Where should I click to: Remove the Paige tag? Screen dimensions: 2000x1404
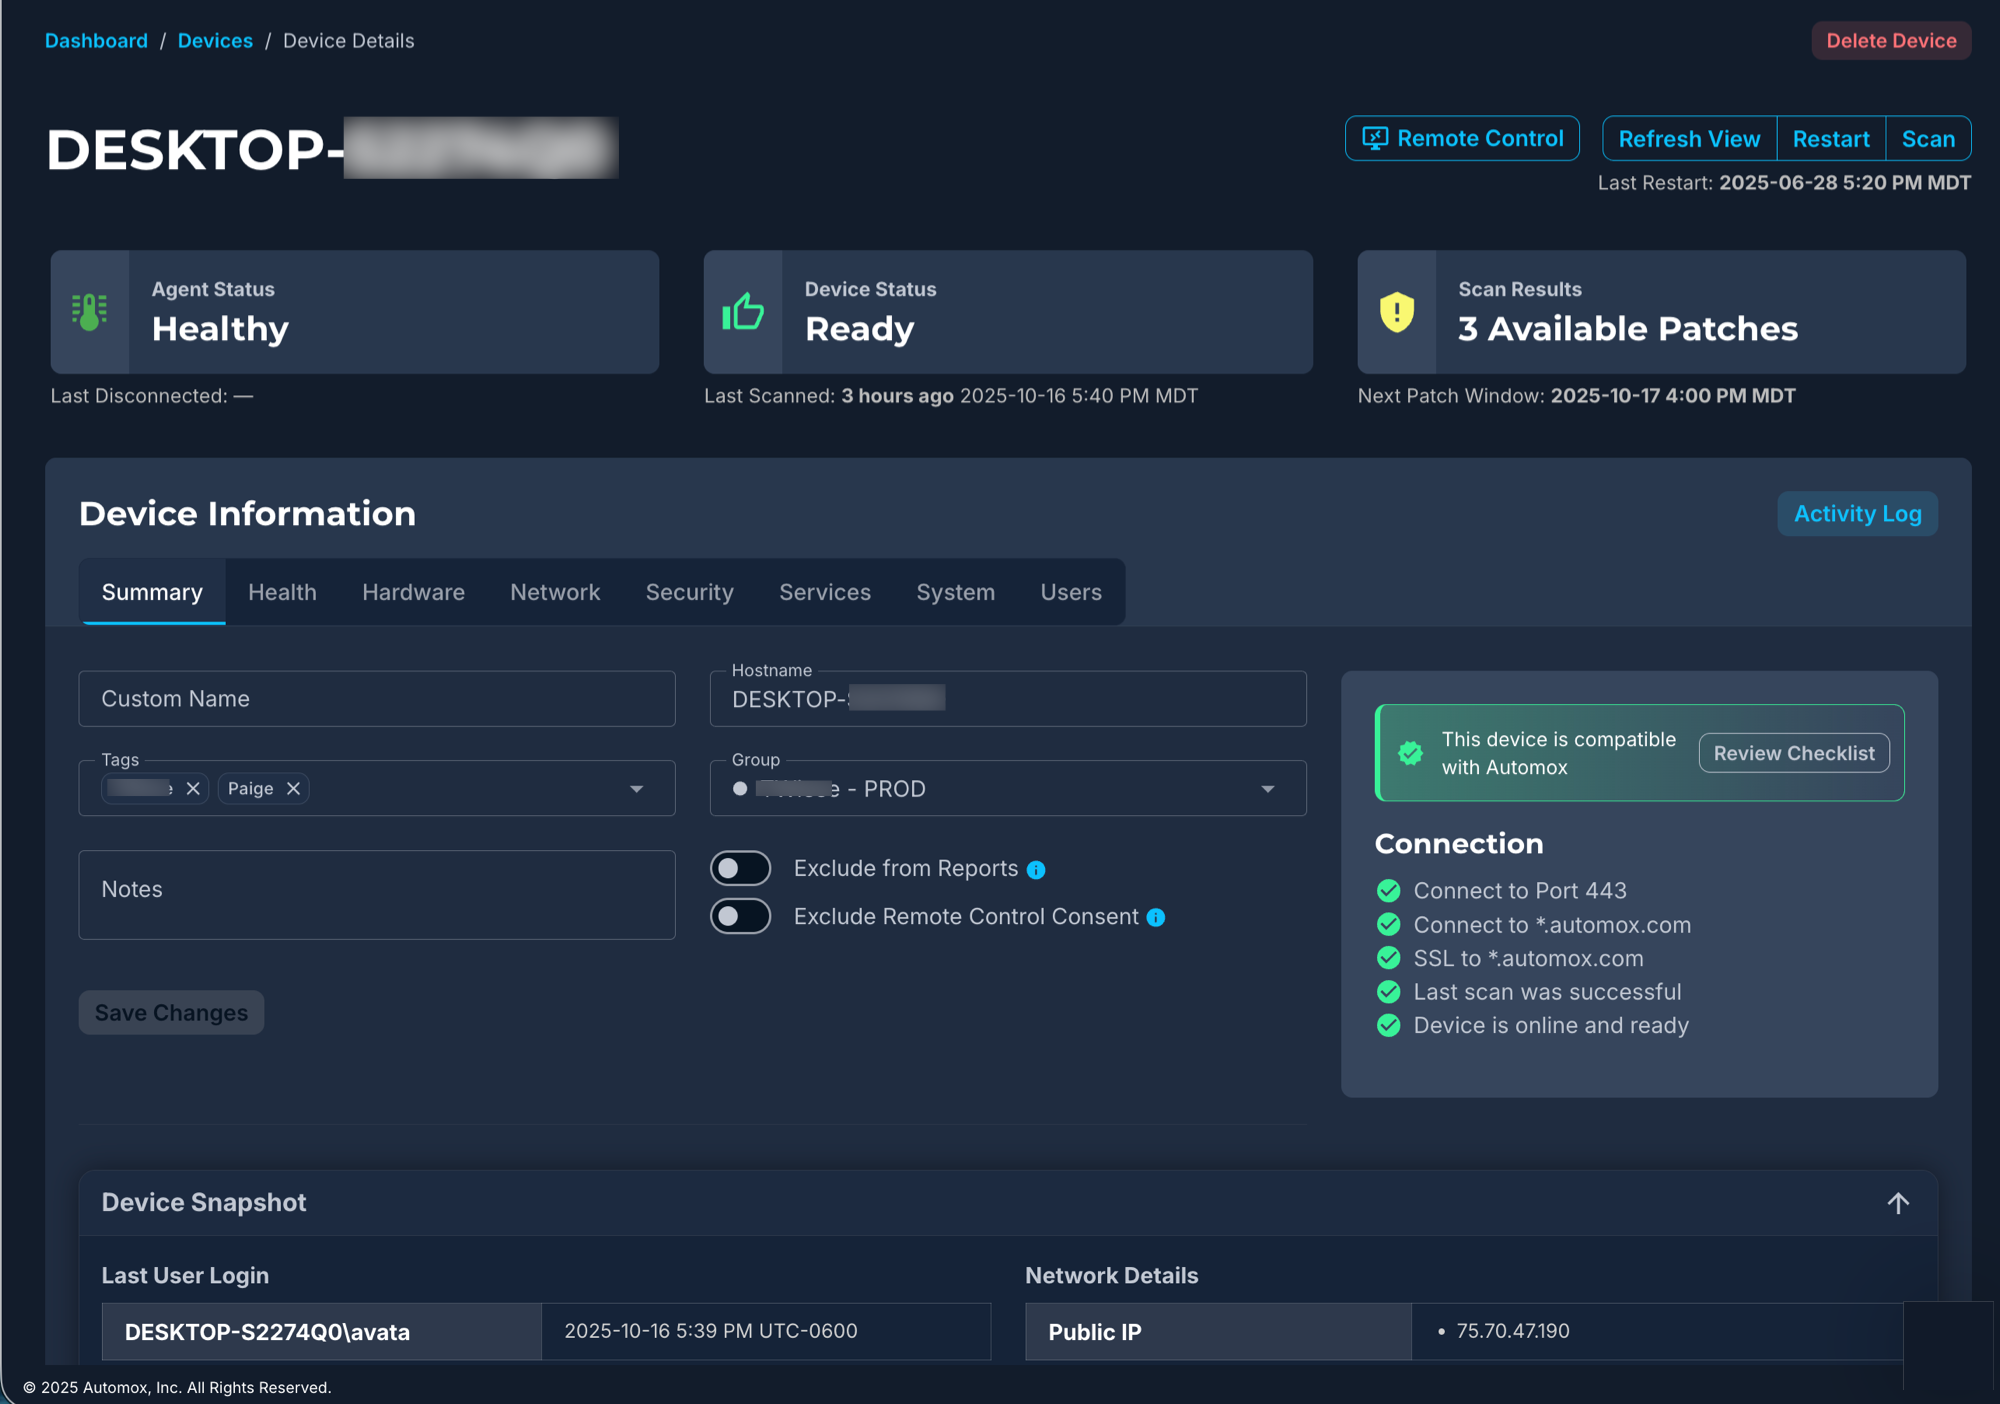point(293,788)
